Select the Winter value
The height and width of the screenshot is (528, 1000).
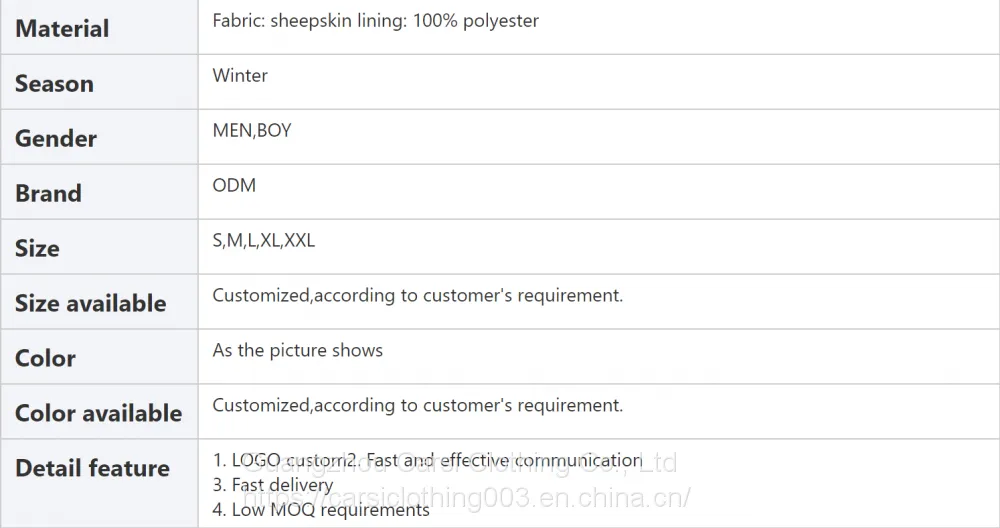pyautogui.click(x=240, y=76)
